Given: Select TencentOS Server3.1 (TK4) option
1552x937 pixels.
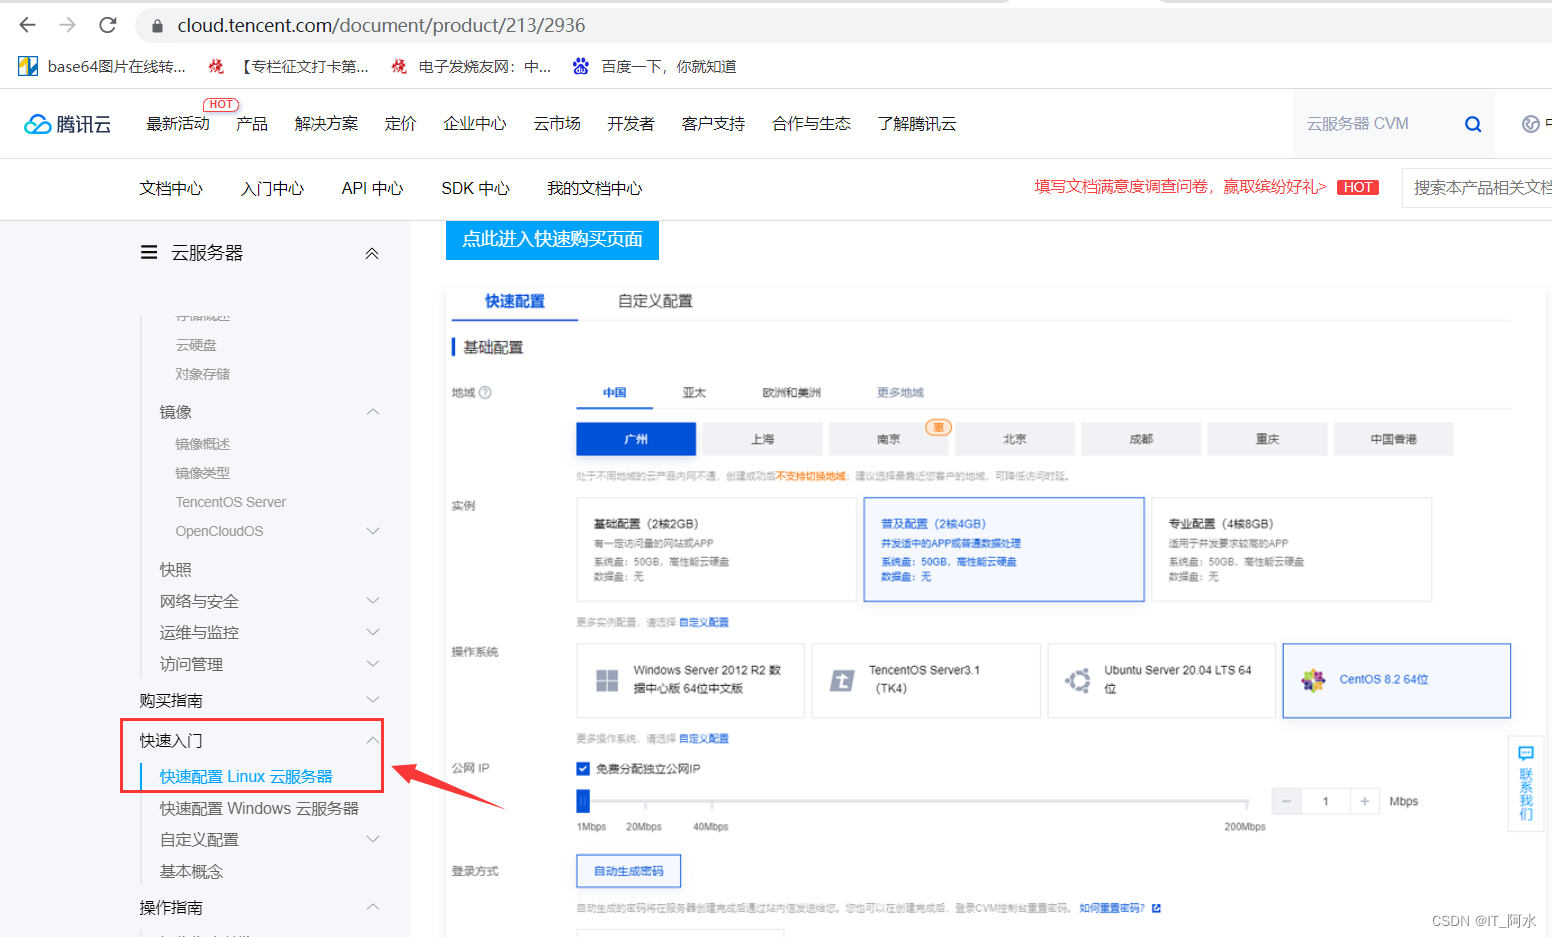Looking at the screenshot, I should [x=926, y=680].
